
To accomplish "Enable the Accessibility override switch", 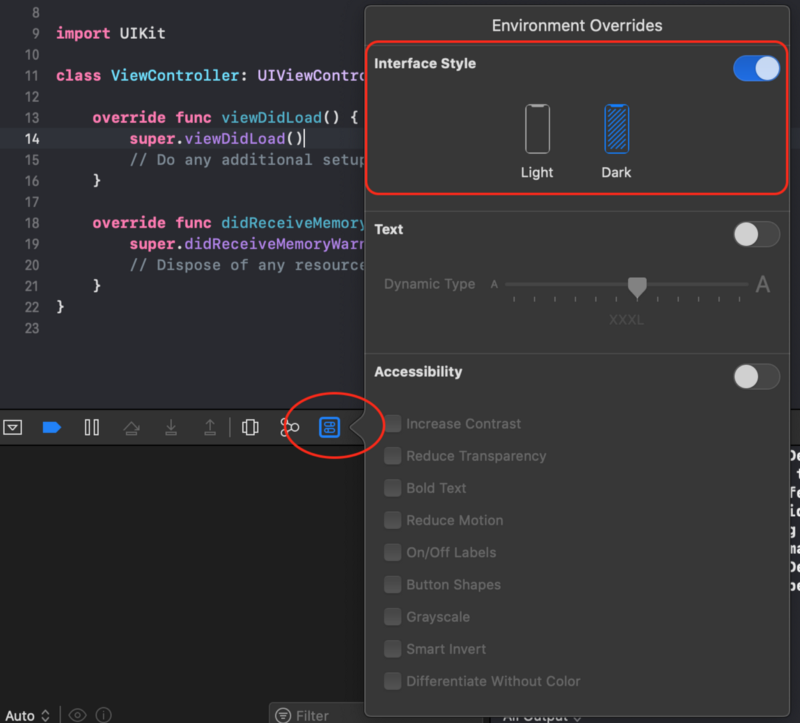I will tap(756, 376).
